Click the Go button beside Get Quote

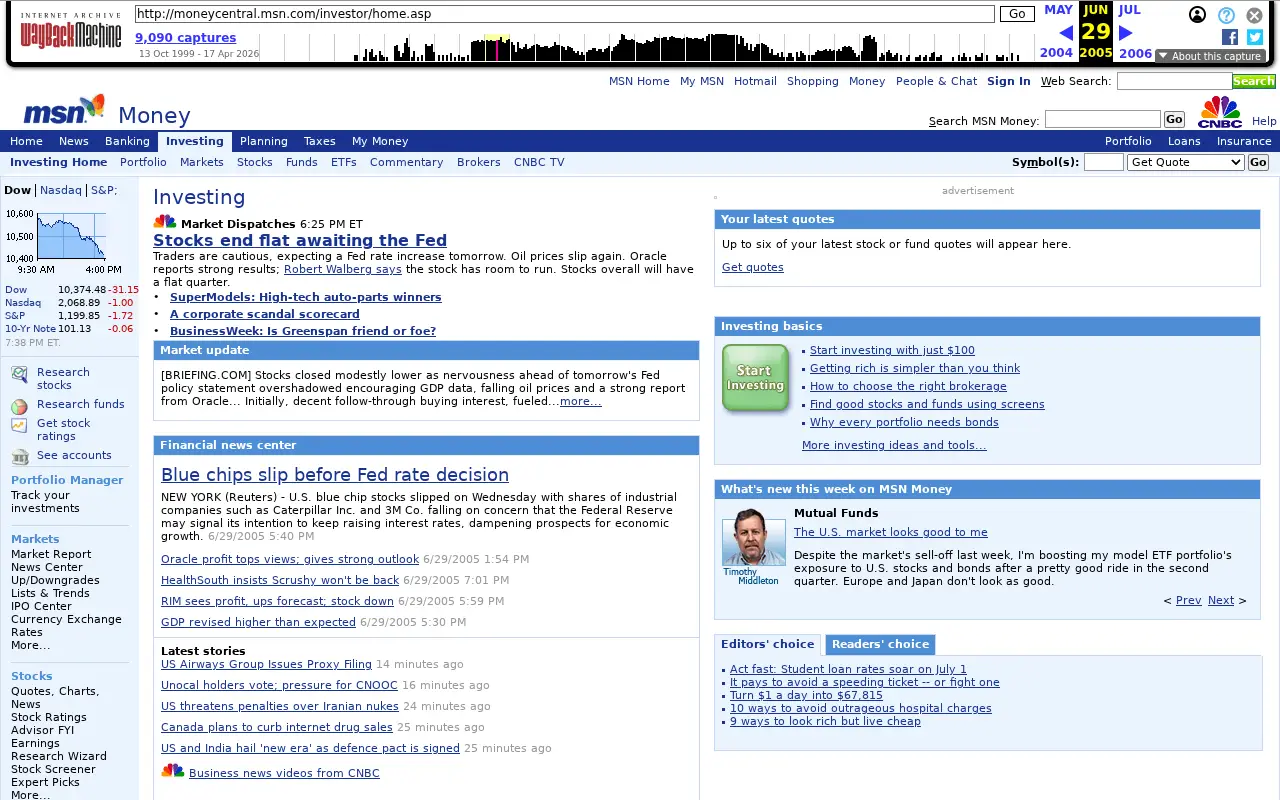tap(1258, 162)
